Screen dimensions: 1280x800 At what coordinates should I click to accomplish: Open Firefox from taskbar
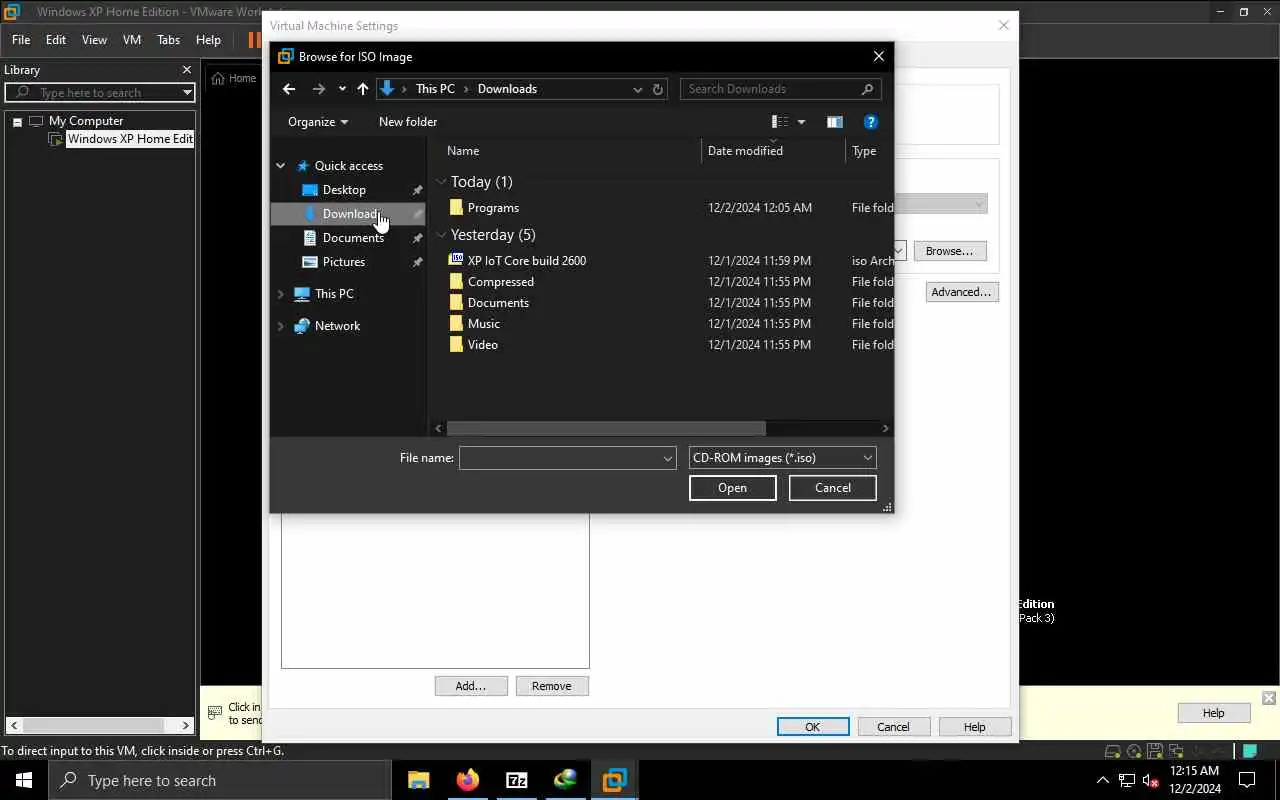click(x=467, y=780)
